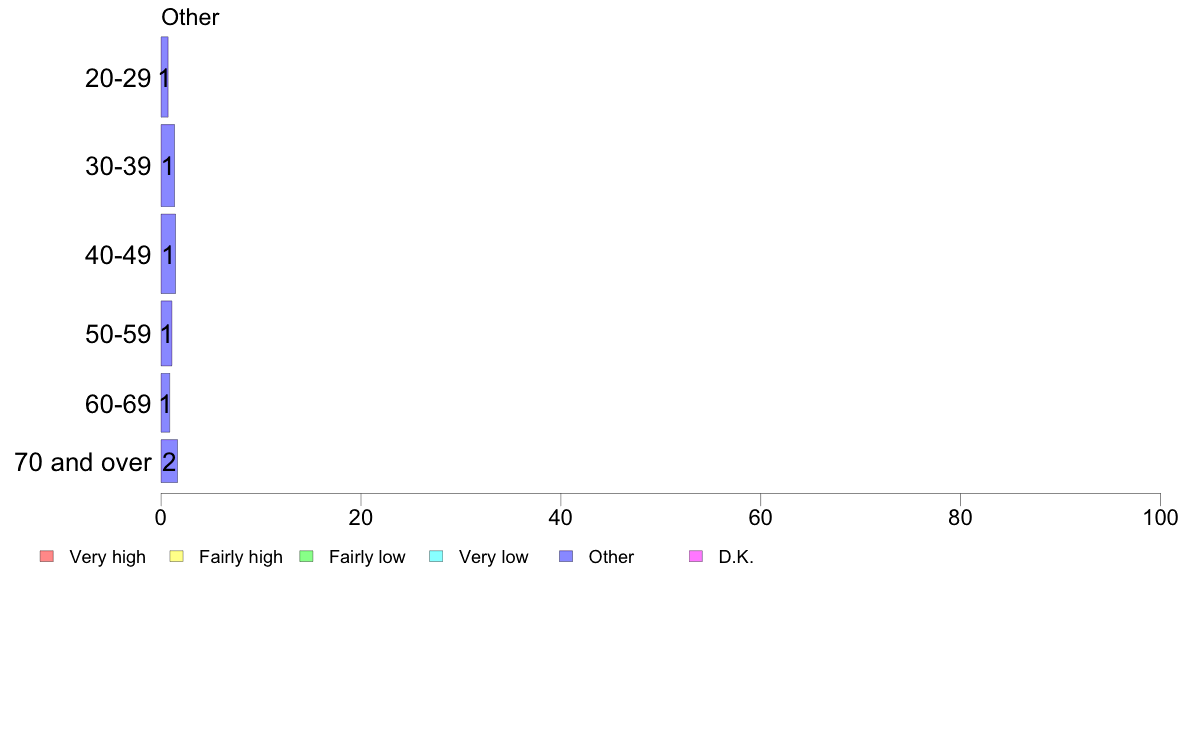Click the Very high red legend swatch
The image size is (1188, 736).
(47, 556)
